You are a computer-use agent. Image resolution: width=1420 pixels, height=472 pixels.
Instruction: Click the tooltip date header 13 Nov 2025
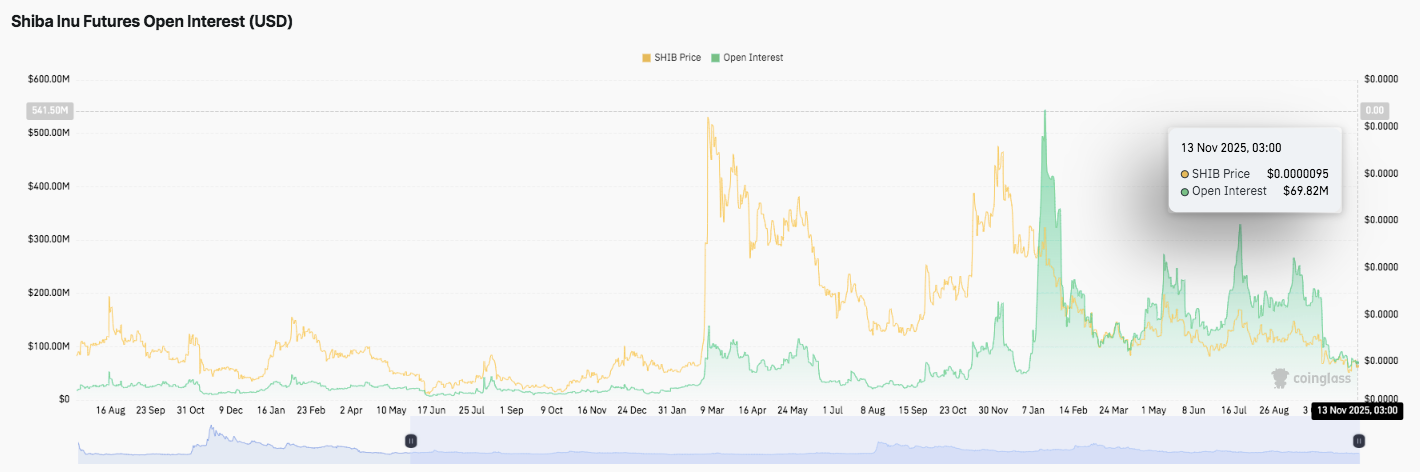pos(1217,148)
